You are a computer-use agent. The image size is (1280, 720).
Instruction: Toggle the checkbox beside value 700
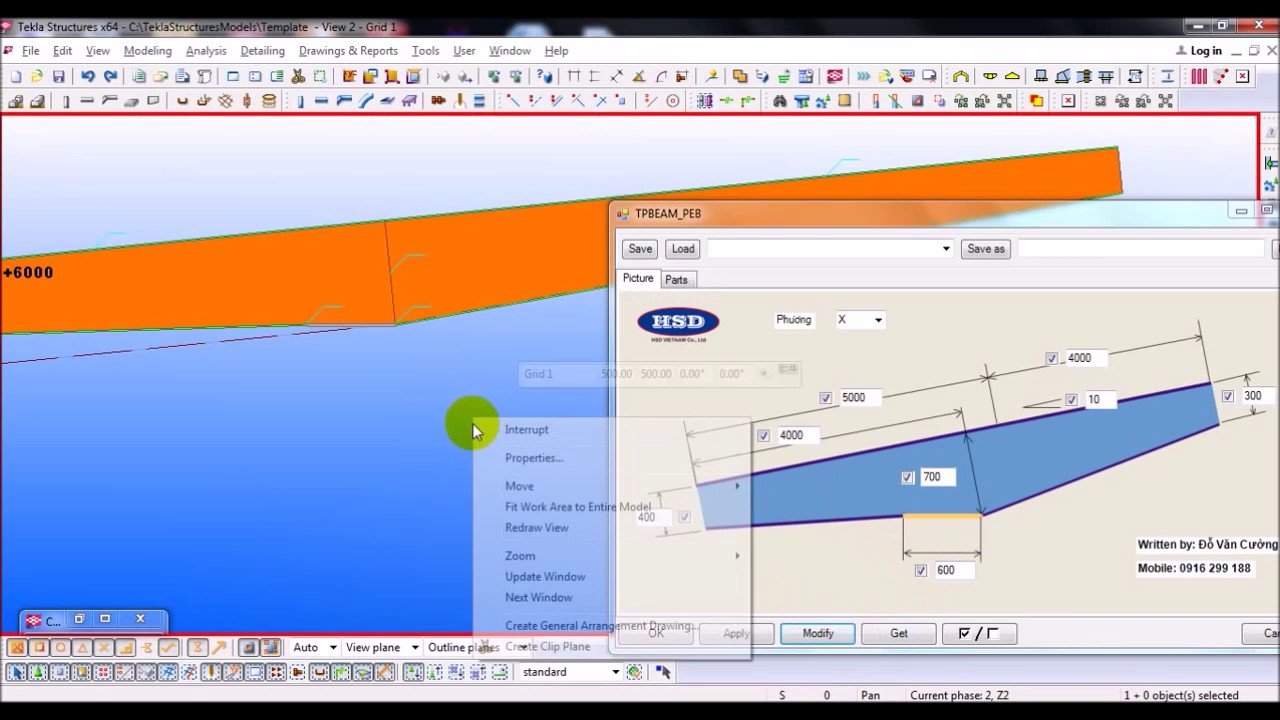coord(907,478)
